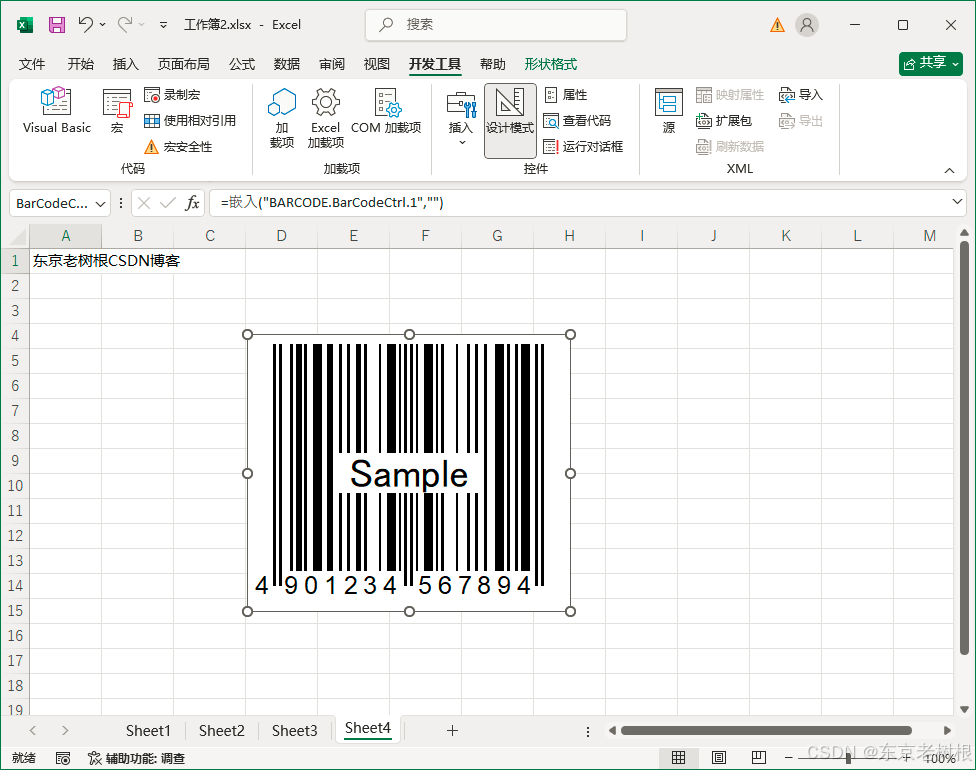Open the Add-ins (加载项) button
The width and height of the screenshot is (976, 770).
(281, 117)
